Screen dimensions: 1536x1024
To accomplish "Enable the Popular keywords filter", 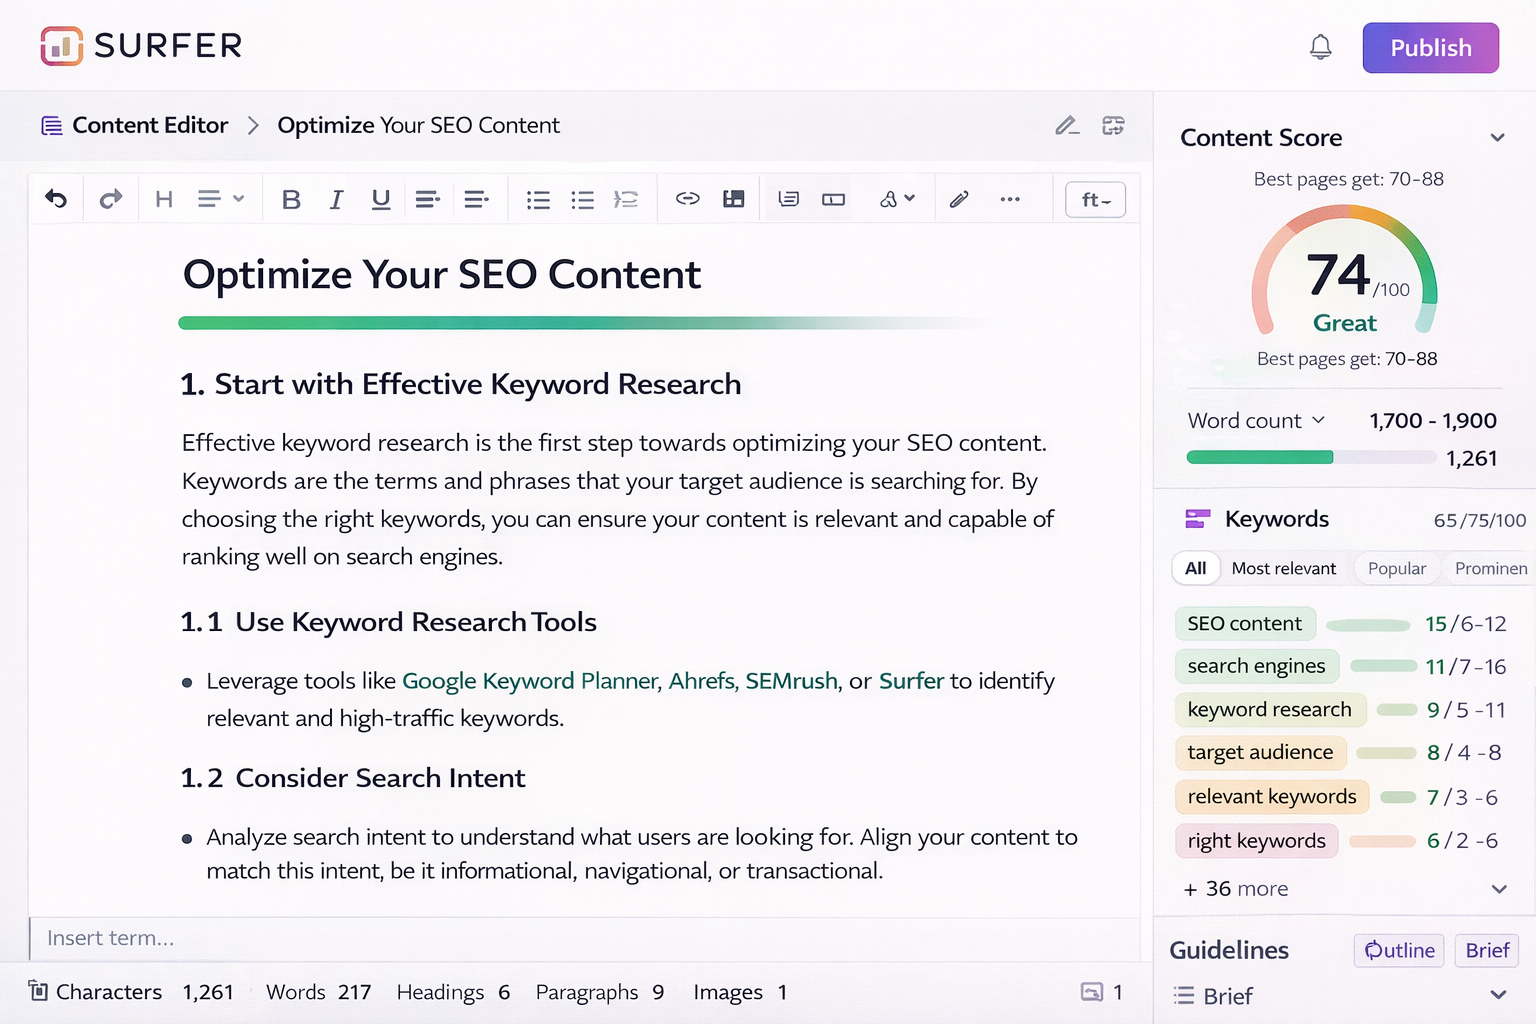I will (1396, 568).
